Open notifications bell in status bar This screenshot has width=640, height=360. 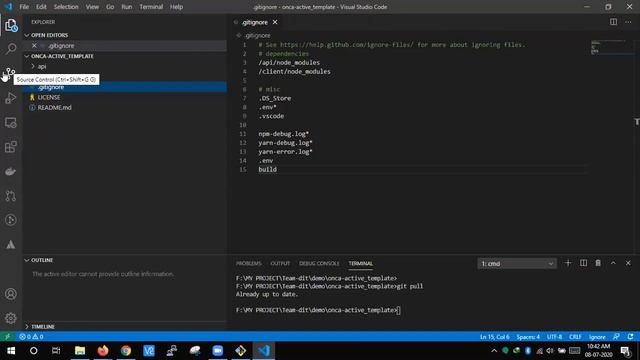tap(631, 337)
